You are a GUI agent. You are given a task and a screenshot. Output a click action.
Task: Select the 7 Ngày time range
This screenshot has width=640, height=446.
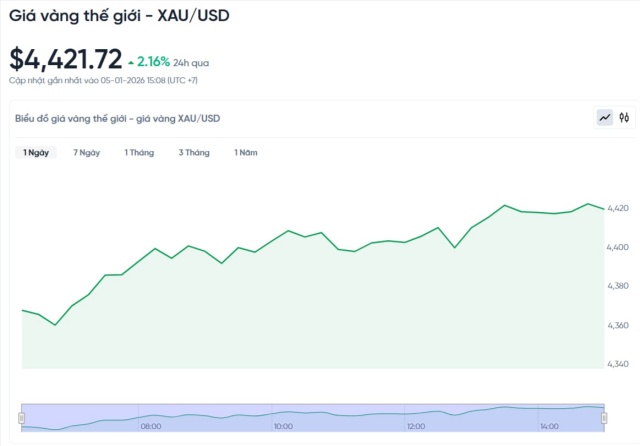87,153
